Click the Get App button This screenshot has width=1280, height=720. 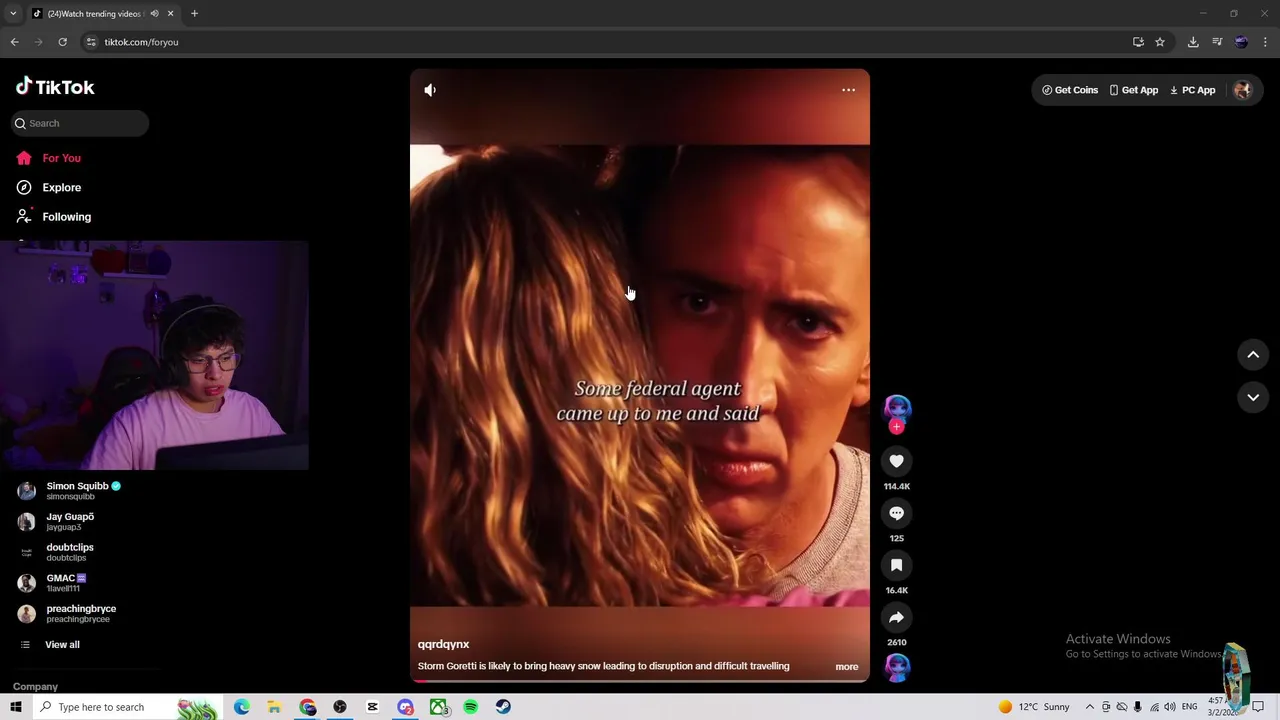[x=1133, y=90]
